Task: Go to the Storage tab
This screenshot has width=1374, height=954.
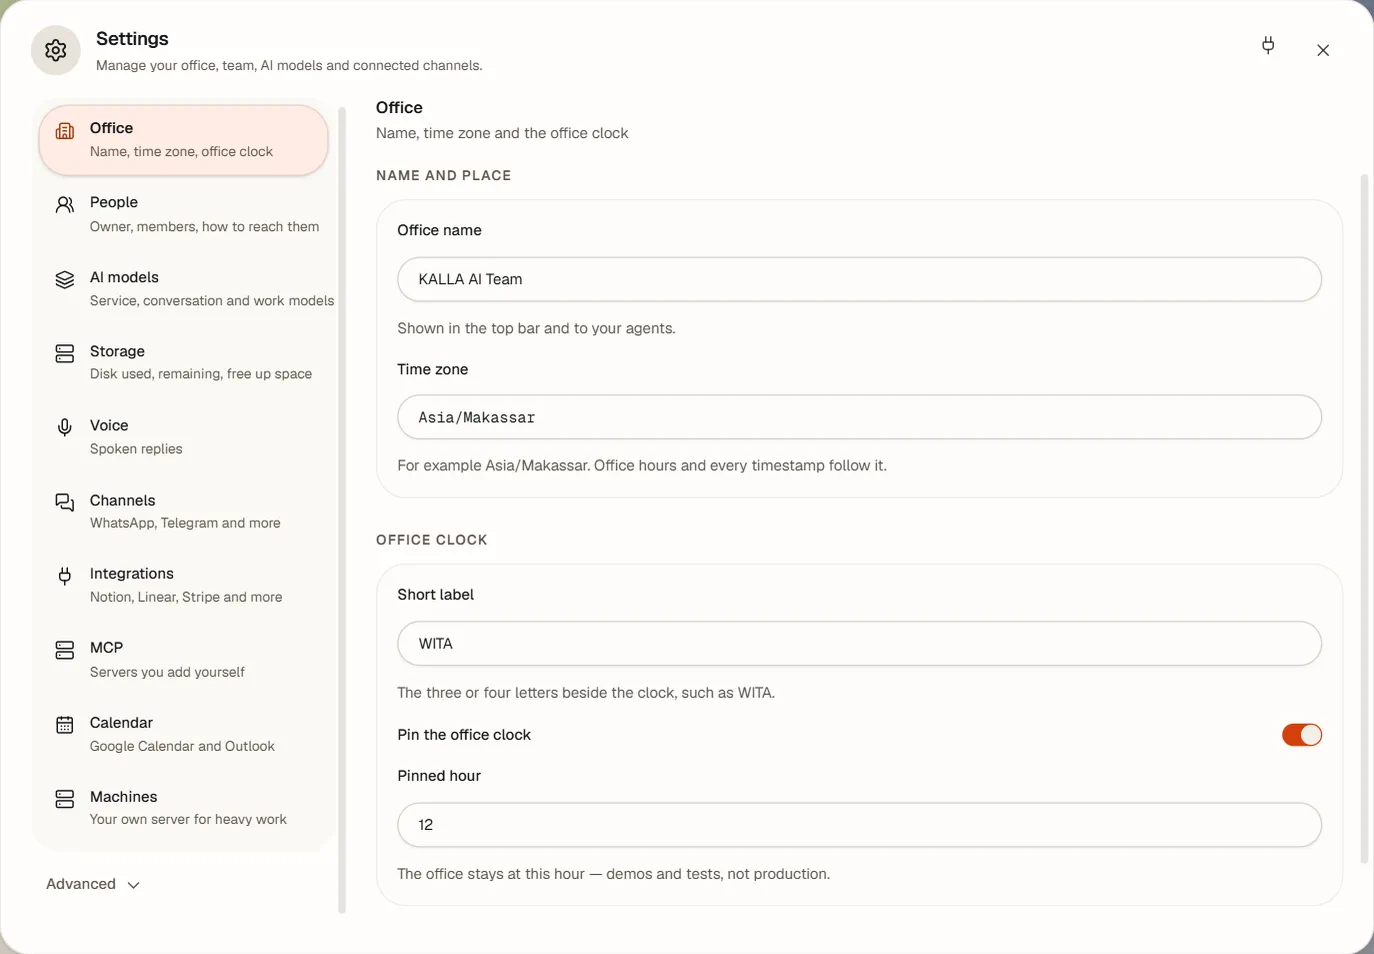Action: pyautogui.click(x=184, y=362)
